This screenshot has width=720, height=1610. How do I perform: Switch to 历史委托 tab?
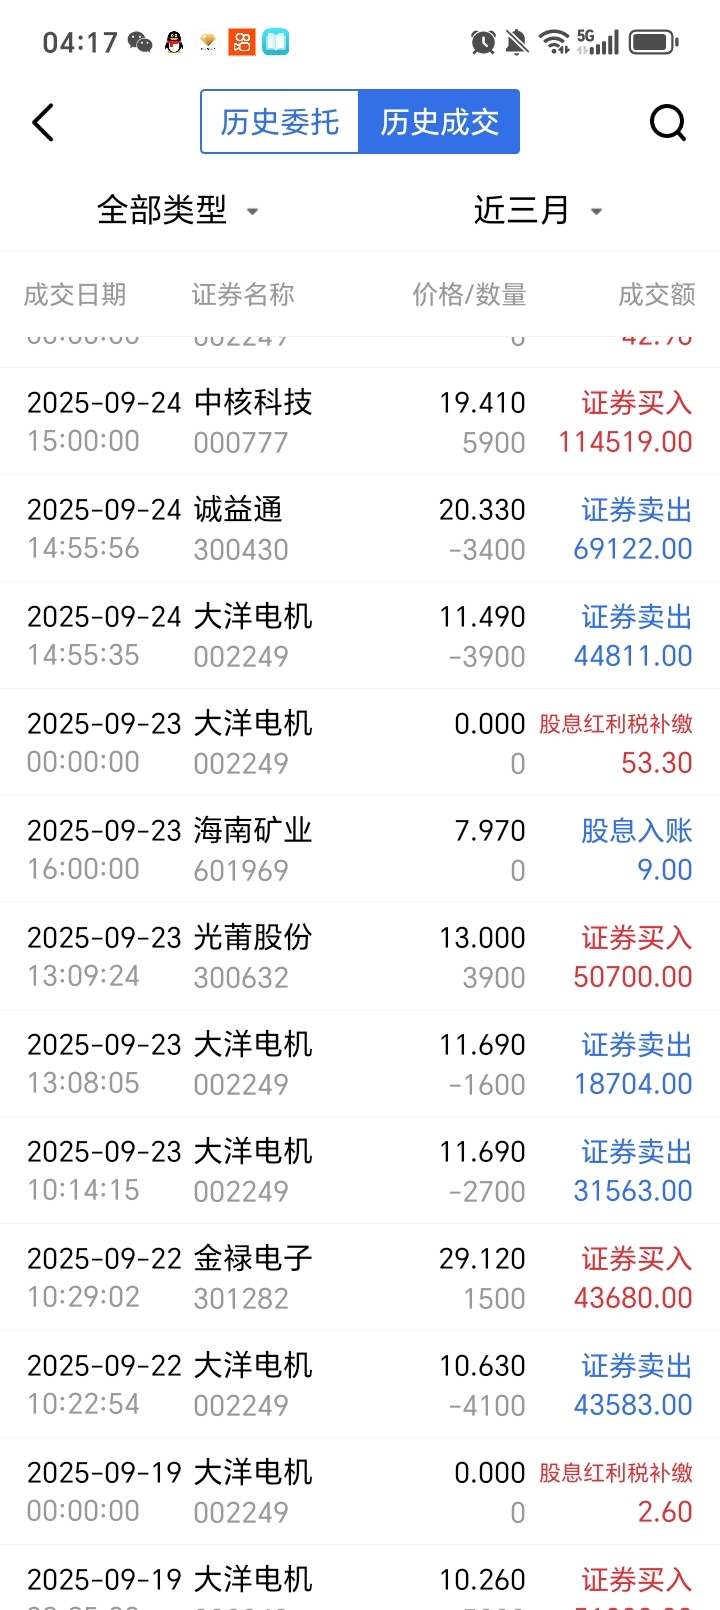(280, 122)
